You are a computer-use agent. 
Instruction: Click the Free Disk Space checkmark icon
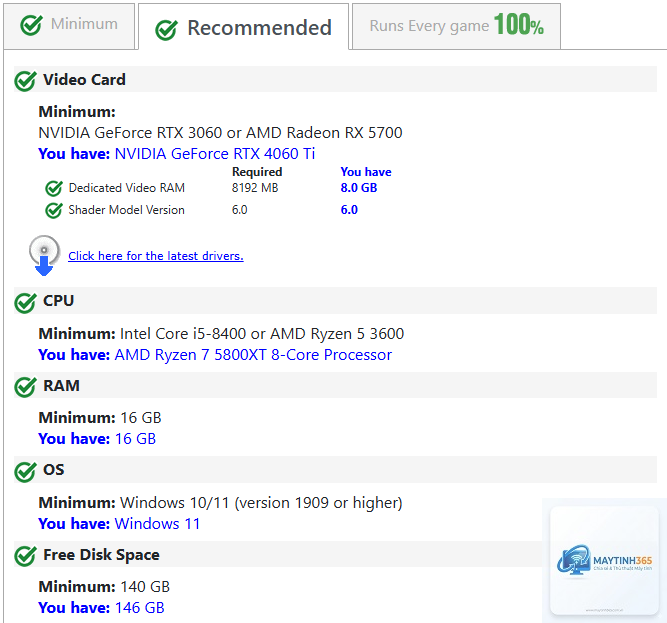click(25, 556)
